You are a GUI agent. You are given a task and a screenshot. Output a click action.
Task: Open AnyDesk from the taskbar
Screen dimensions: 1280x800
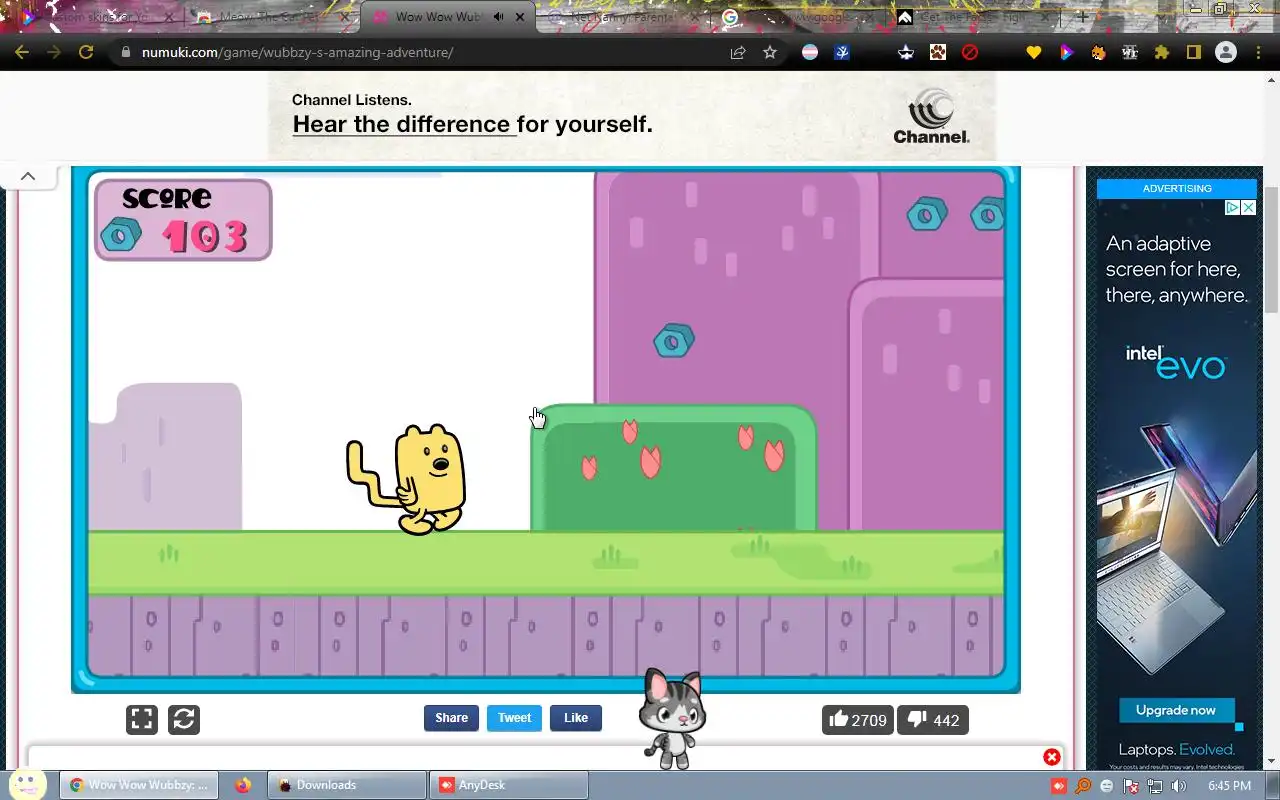509,785
